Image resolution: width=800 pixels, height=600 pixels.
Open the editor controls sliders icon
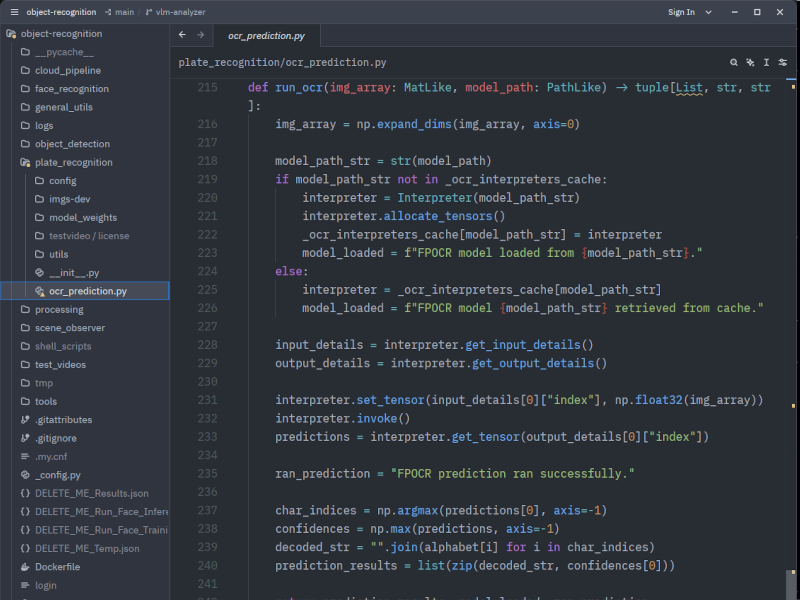click(x=783, y=62)
